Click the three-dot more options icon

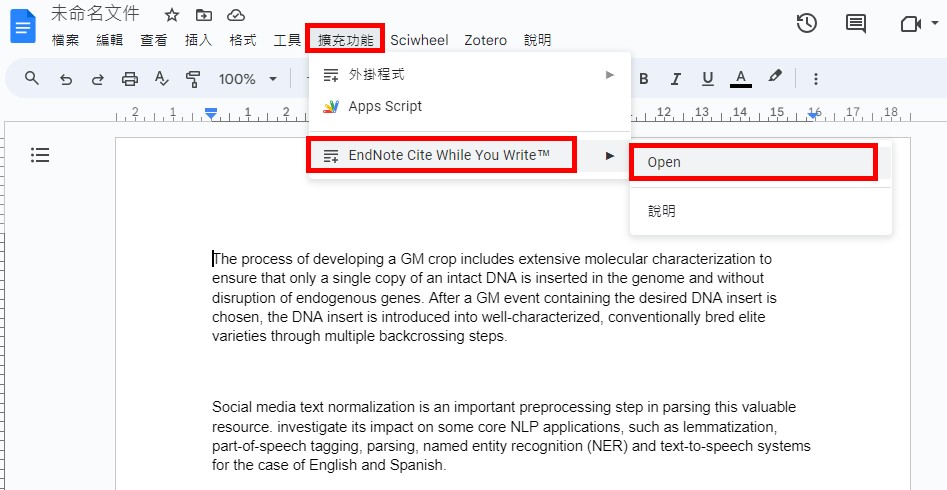coord(816,79)
